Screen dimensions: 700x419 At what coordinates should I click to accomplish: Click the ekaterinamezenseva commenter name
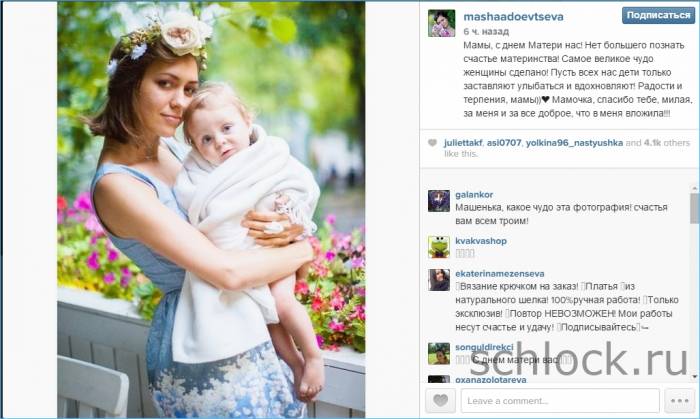(499, 274)
